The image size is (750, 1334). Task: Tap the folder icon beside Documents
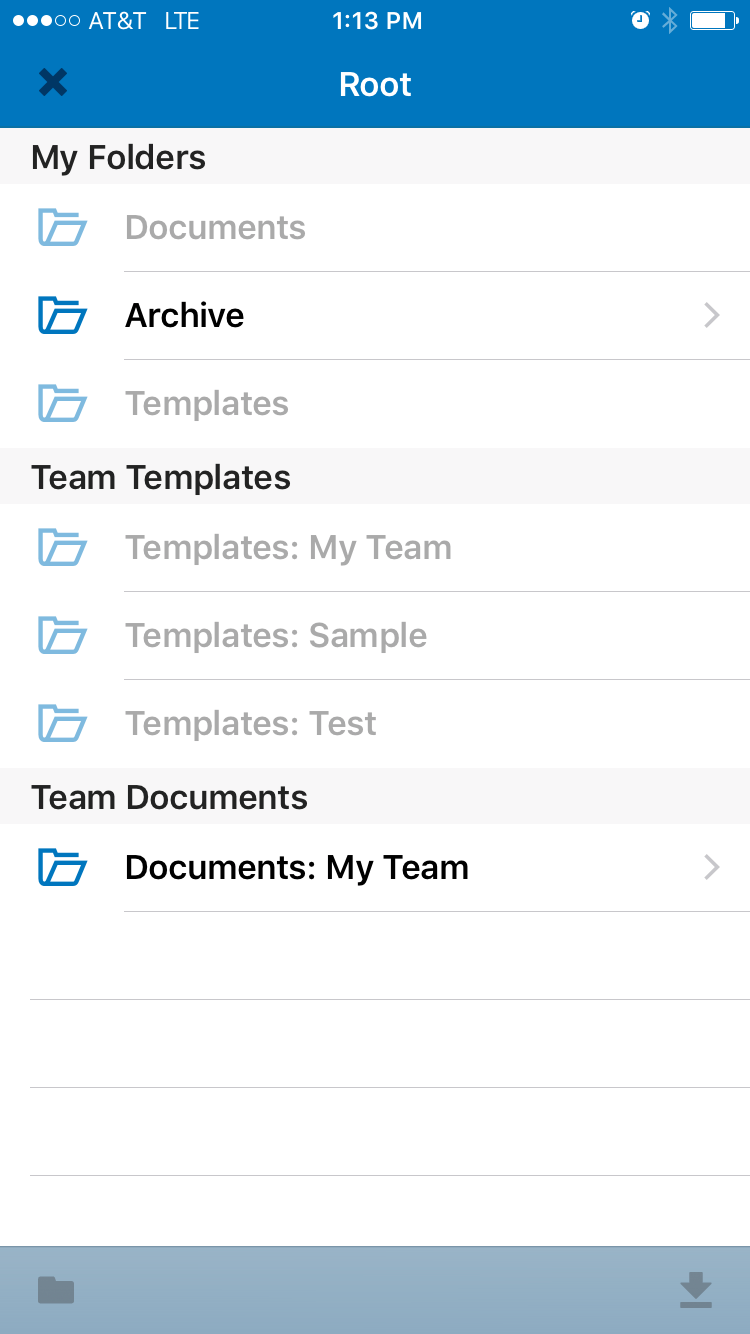click(62, 228)
